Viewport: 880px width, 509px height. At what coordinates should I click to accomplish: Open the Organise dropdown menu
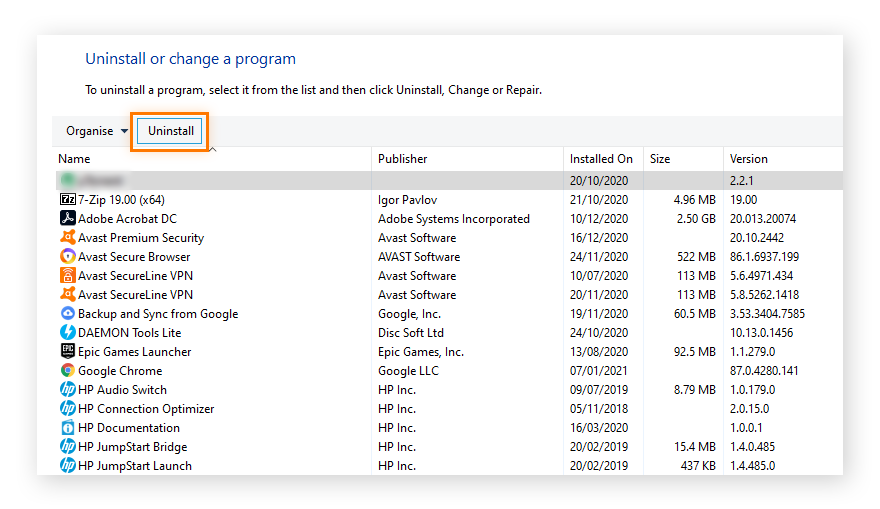tap(97, 131)
